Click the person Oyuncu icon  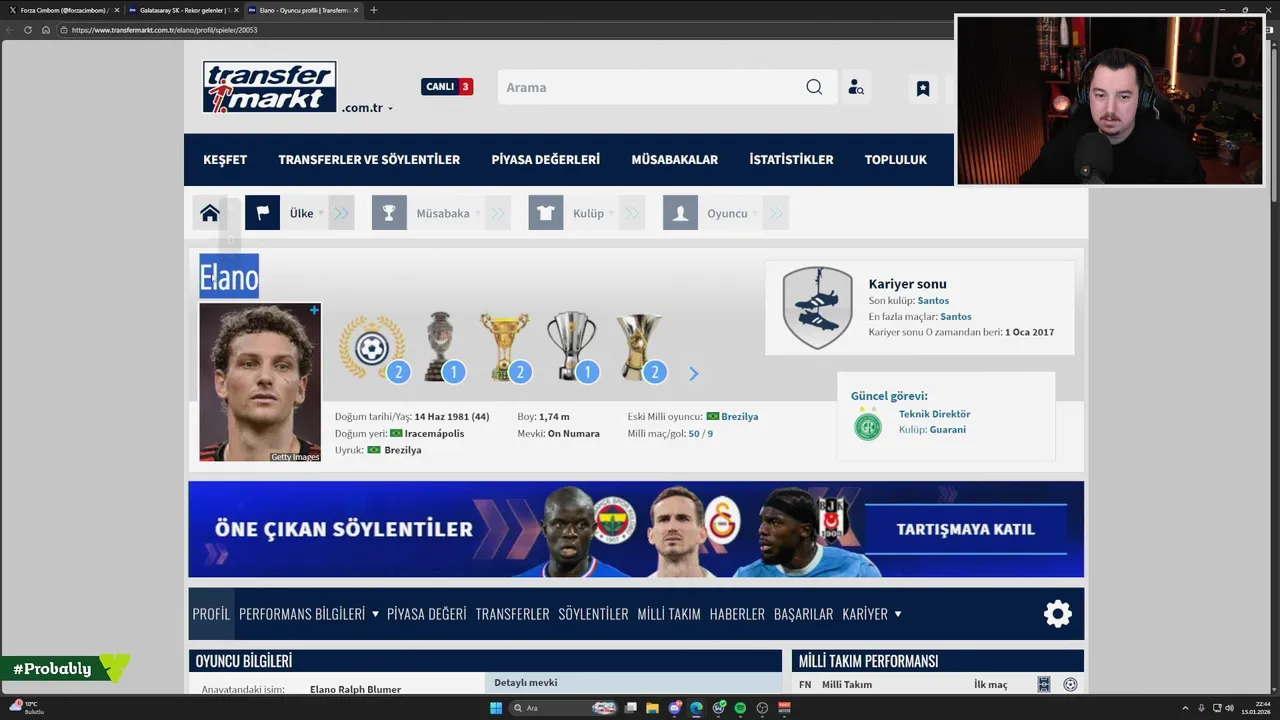point(680,213)
